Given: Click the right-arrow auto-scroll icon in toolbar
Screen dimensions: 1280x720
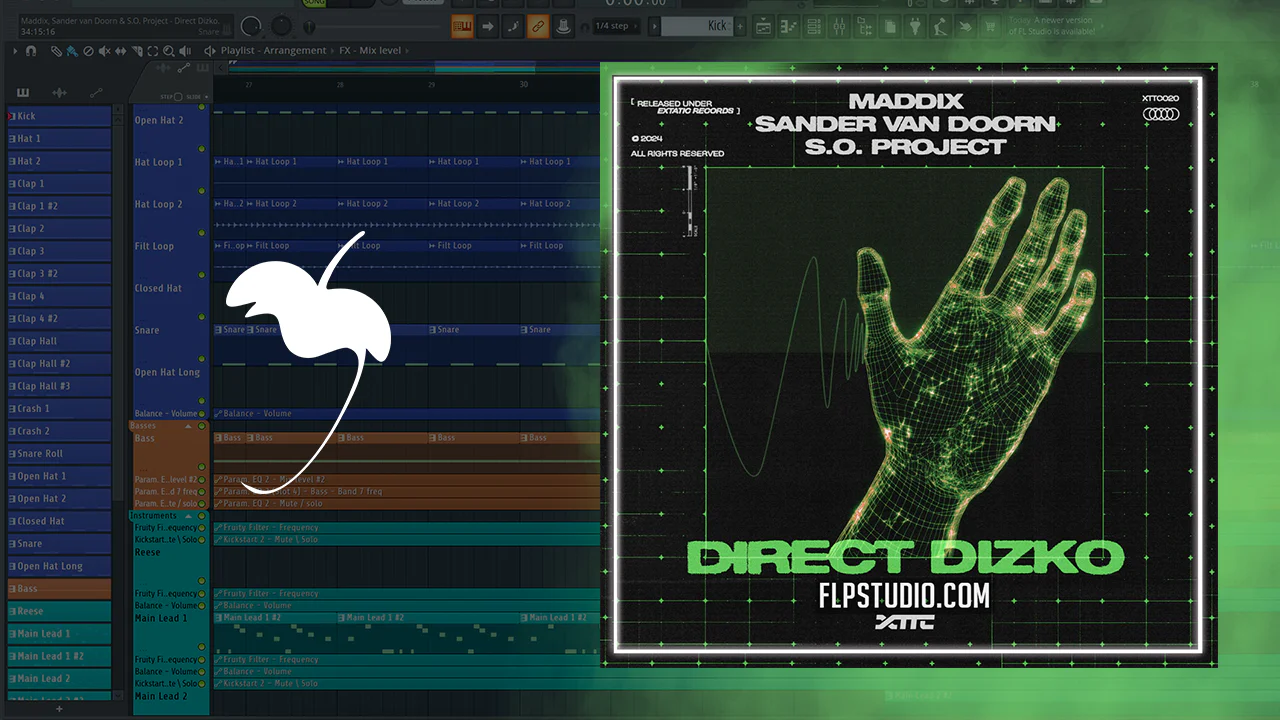Looking at the screenshot, I should click(487, 26).
